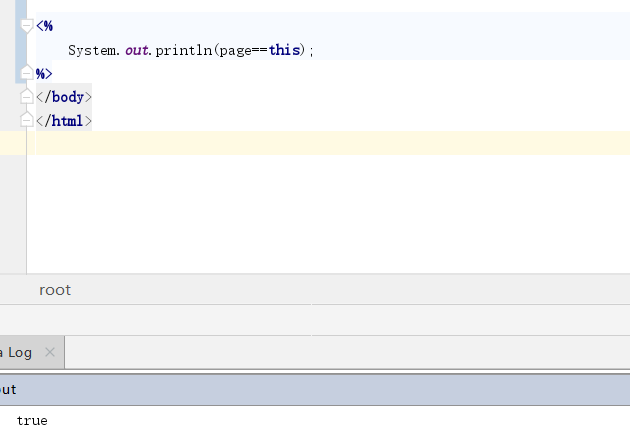Click the fold marker beside the closing %> tag
The height and width of the screenshot is (448, 630).
[x=27, y=73]
